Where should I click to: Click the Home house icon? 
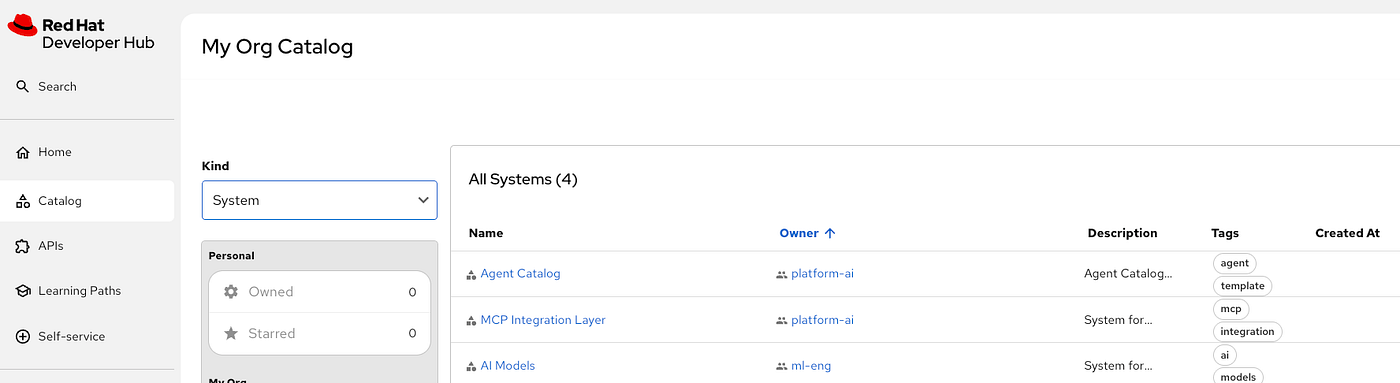[x=22, y=152]
